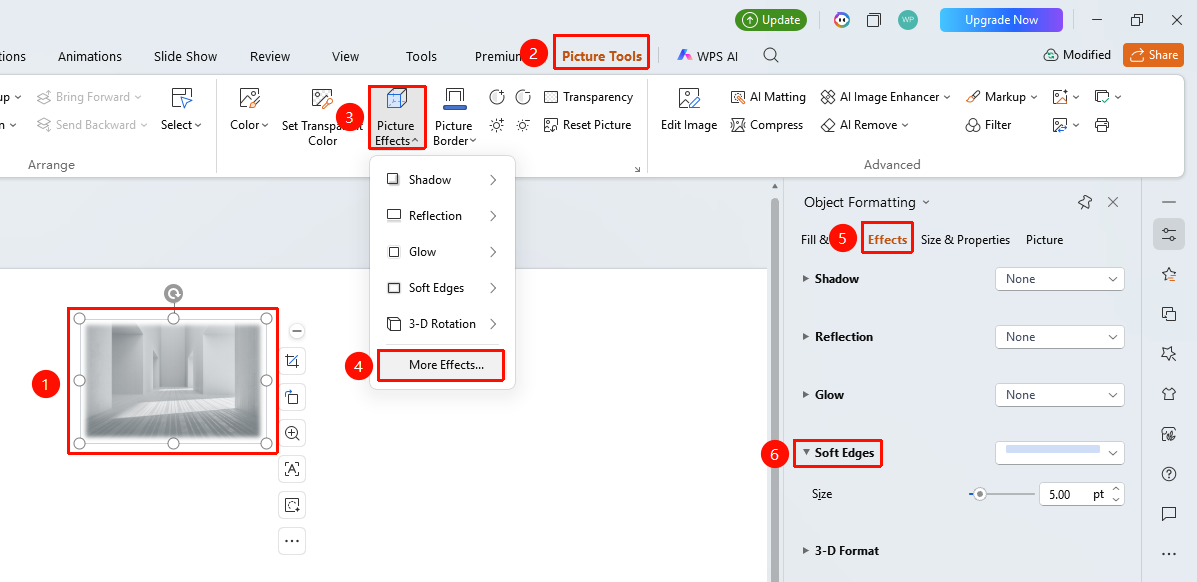Click the increase brightness icon
This screenshot has width=1197, height=582.
coord(497,124)
